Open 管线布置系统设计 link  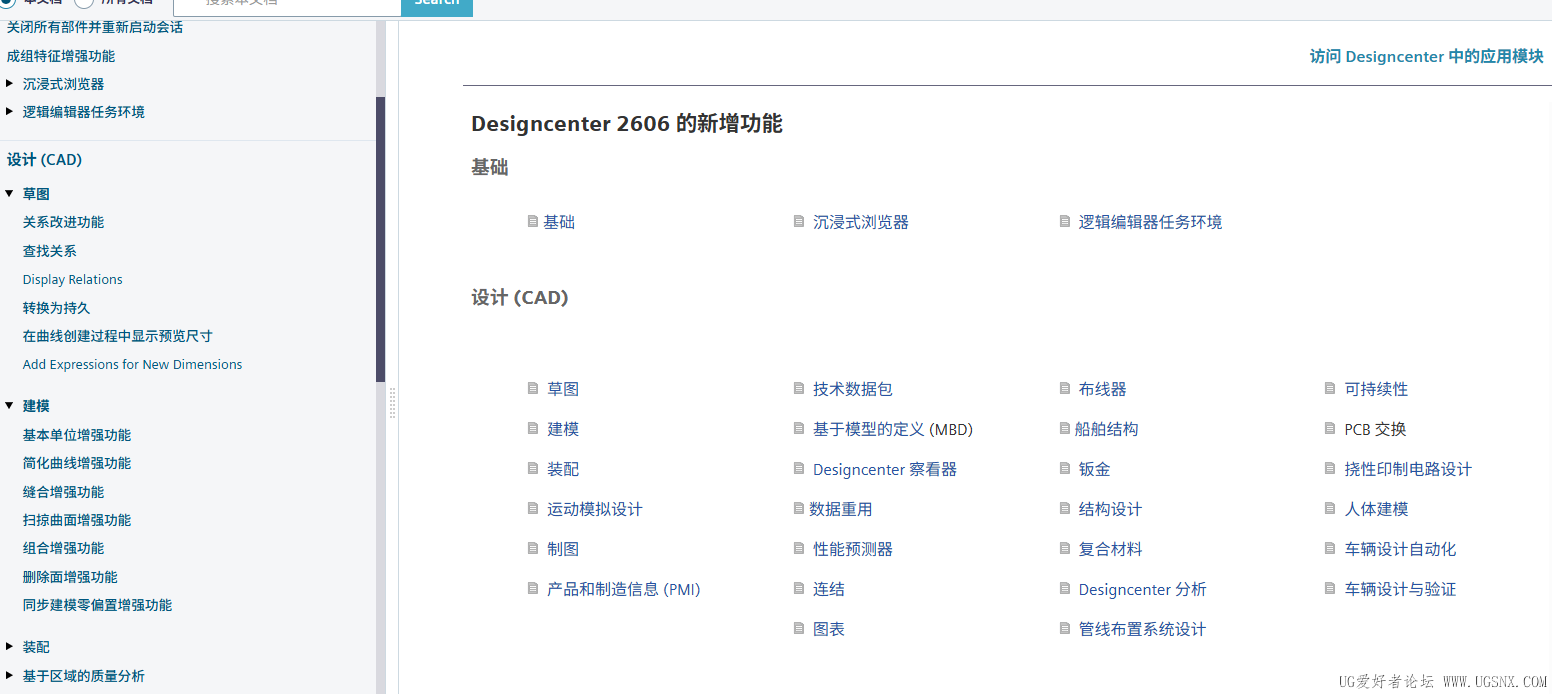(x=1142, y=629)
